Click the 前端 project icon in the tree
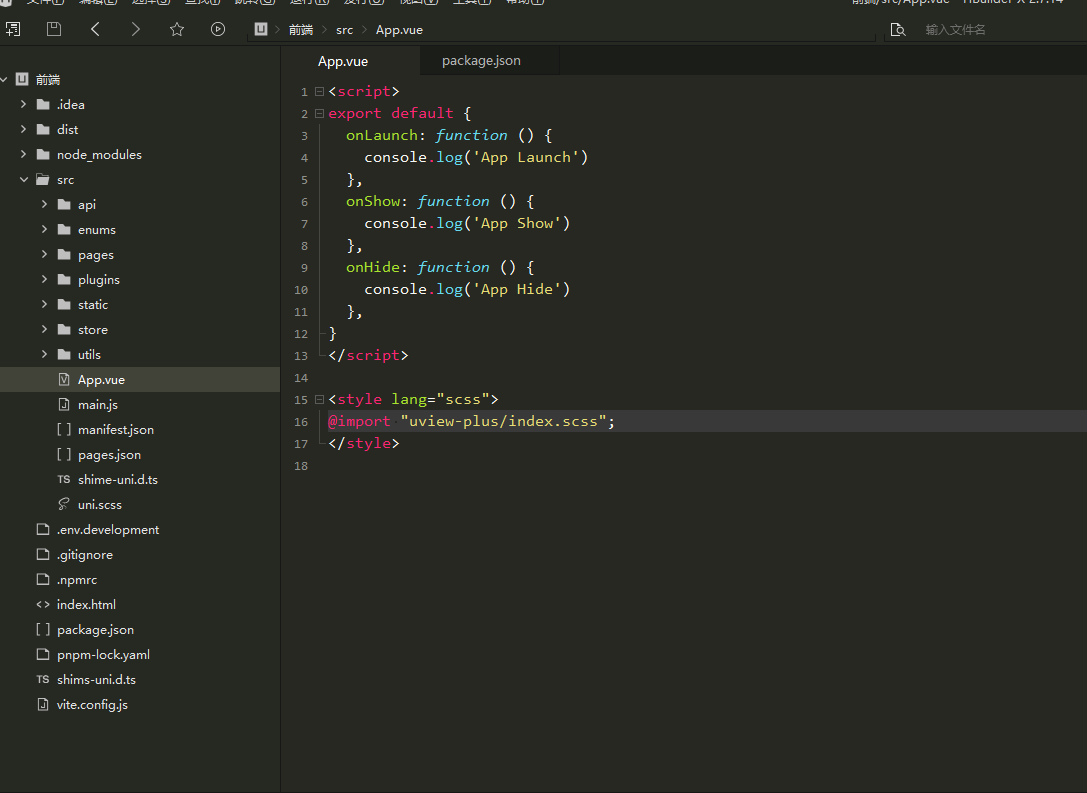 pos(22,79)
